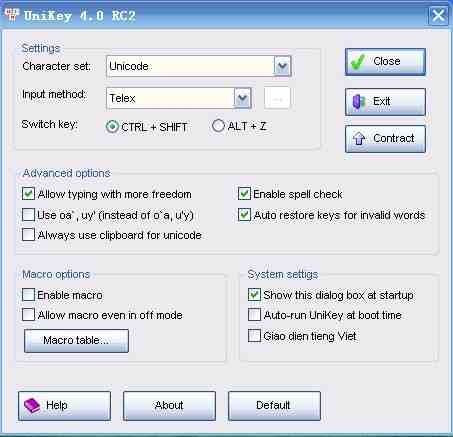Check Auto-run UniKey at boot time

click(x=254, y=315)
